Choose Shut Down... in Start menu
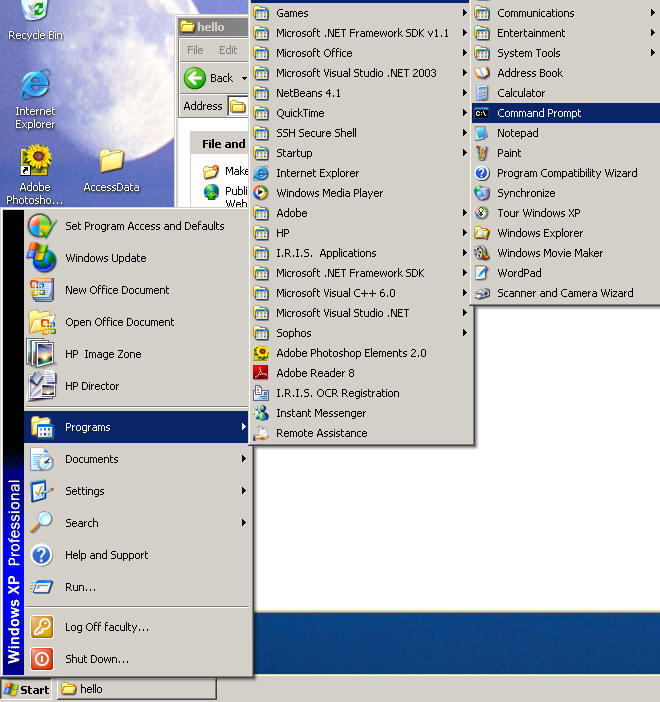 pos(136,659)
